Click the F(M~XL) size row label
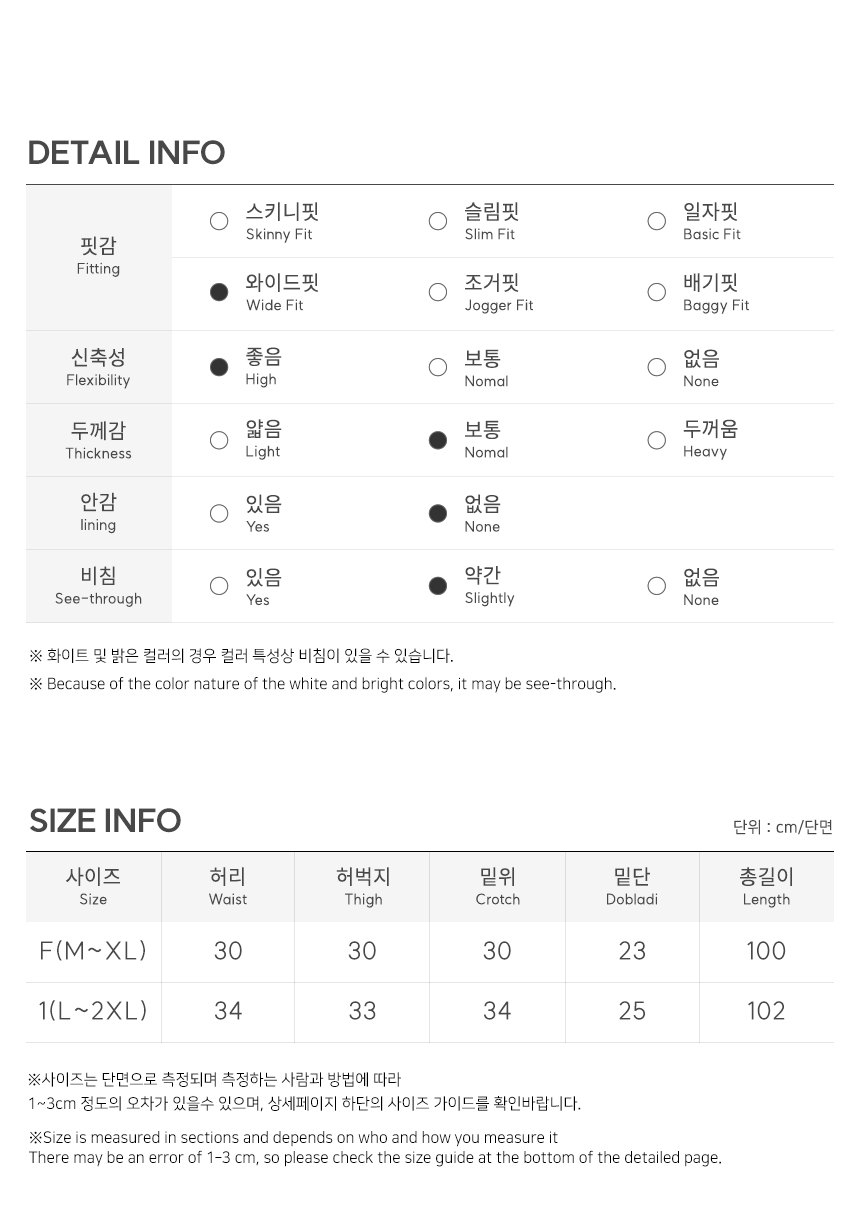Image resolution: width=860 pixels, height=1215 pixels. pyautogui.click(x=93, y=951)
